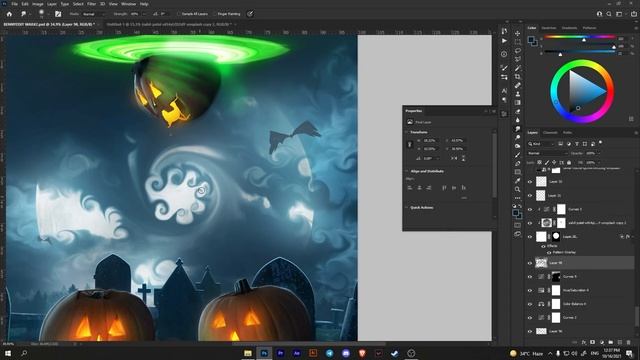Open the Windows Start menu
640x360 pixels.
(x=8, y=353)
